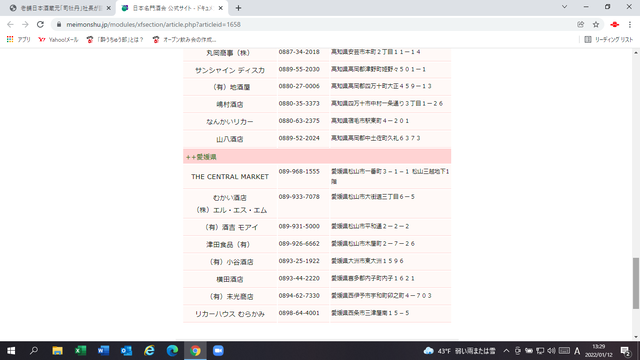640x360 pixels.
Task: Bookmark this page with star icon
Action: click(x=596, y=24)
